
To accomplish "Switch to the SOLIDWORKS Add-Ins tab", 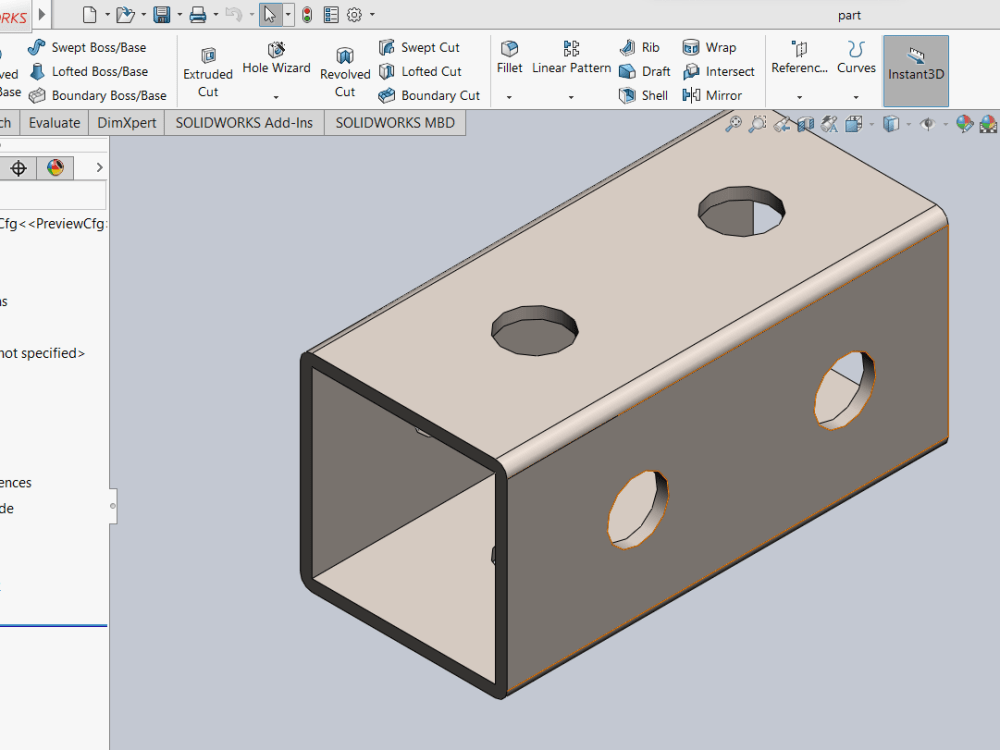I will point(243,122).
